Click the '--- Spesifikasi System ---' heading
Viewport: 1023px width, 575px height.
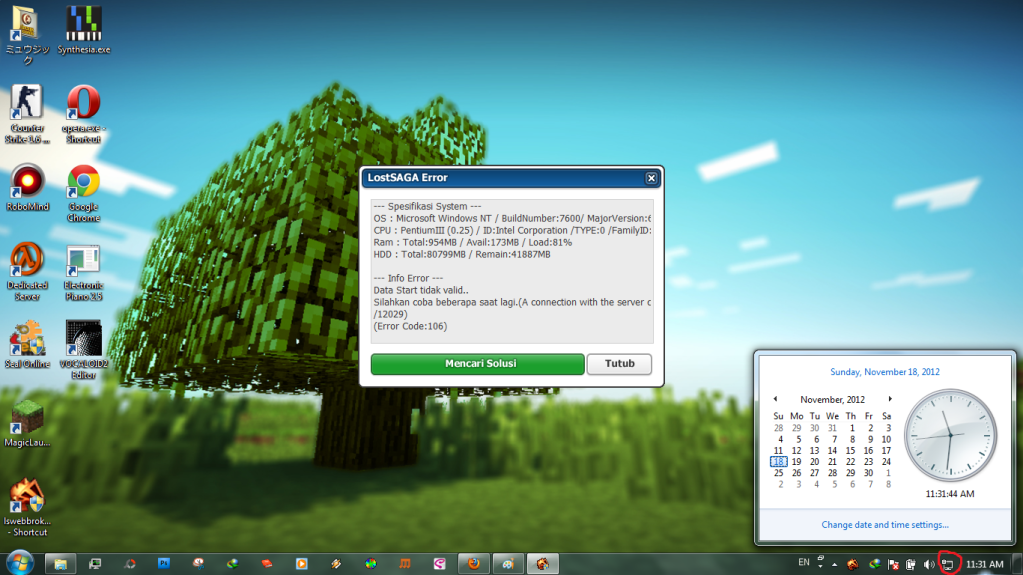point(427,206)
